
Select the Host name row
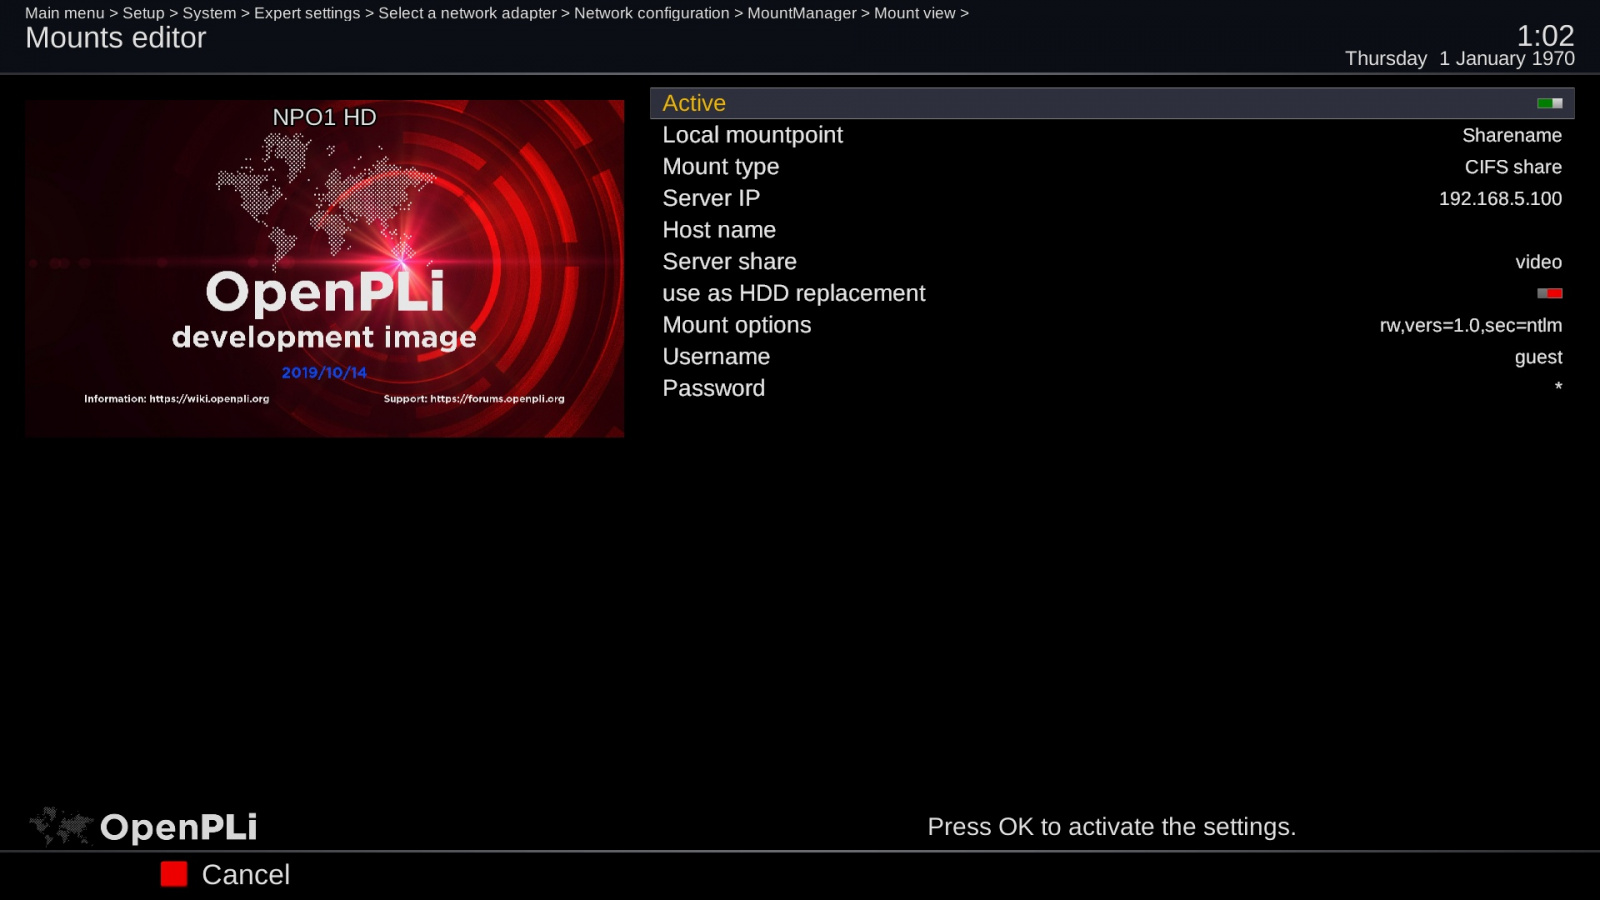1112,230
